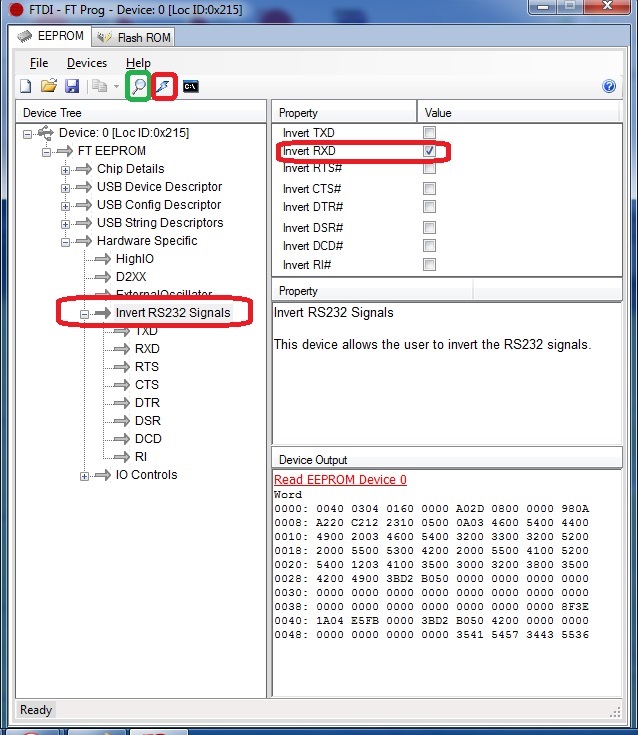Uncheck the Invert RXD checkbox
The width and height of the screenshot is (638, 735).
point(429,151)
